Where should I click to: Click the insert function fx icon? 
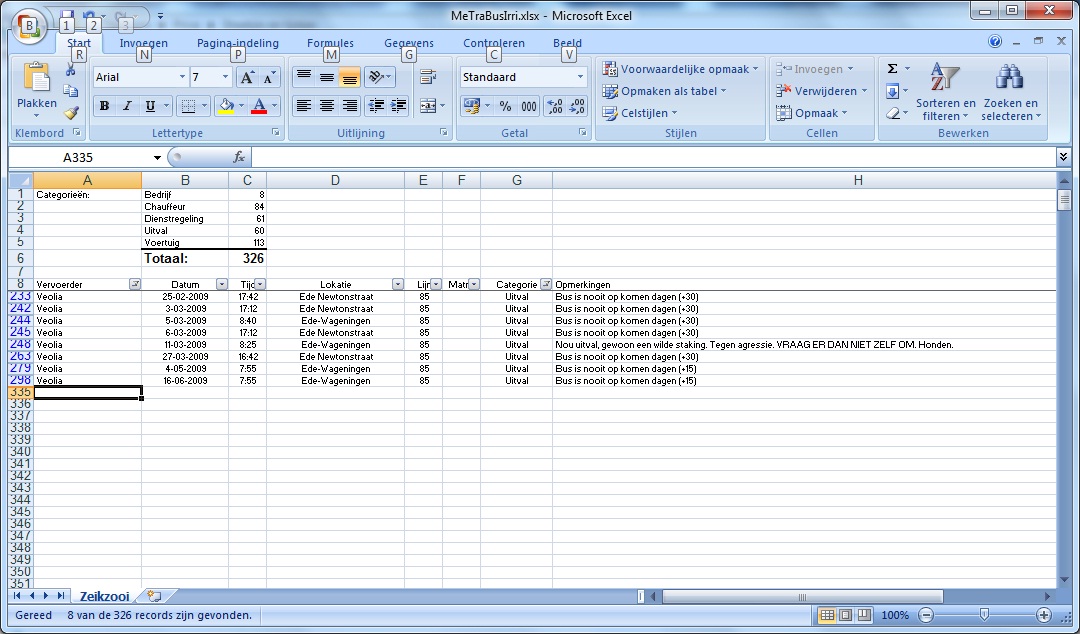238,157
